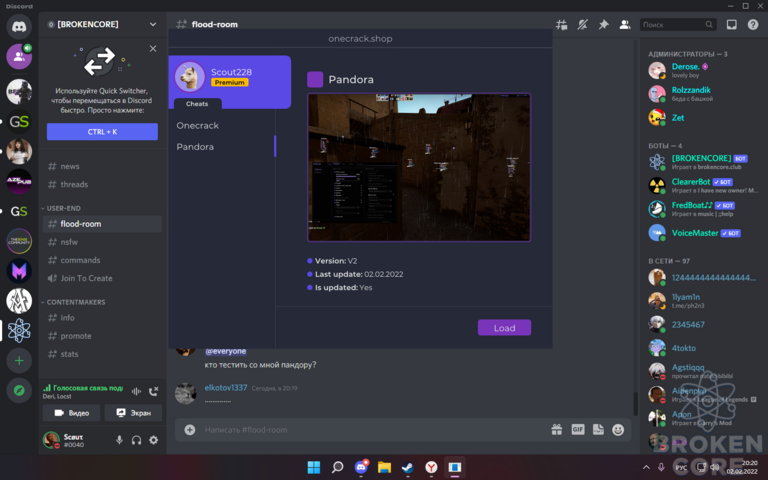
Task: Open the inbox icon in header
Action: click(x=731, y=24)
